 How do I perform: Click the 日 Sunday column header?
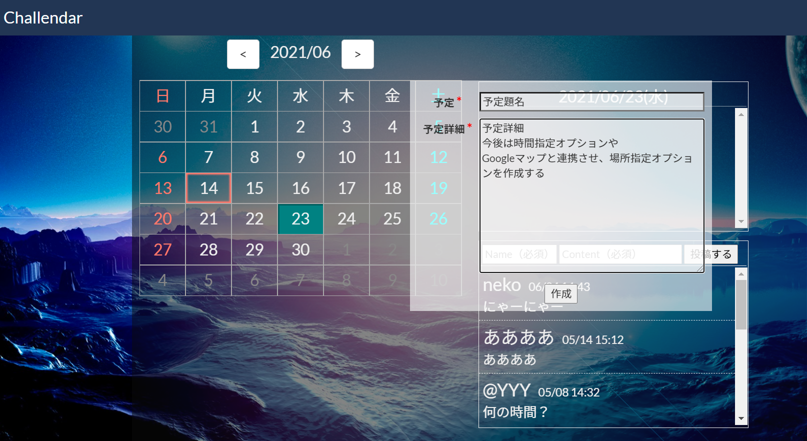pyautogui.click(x=163, y=96)
